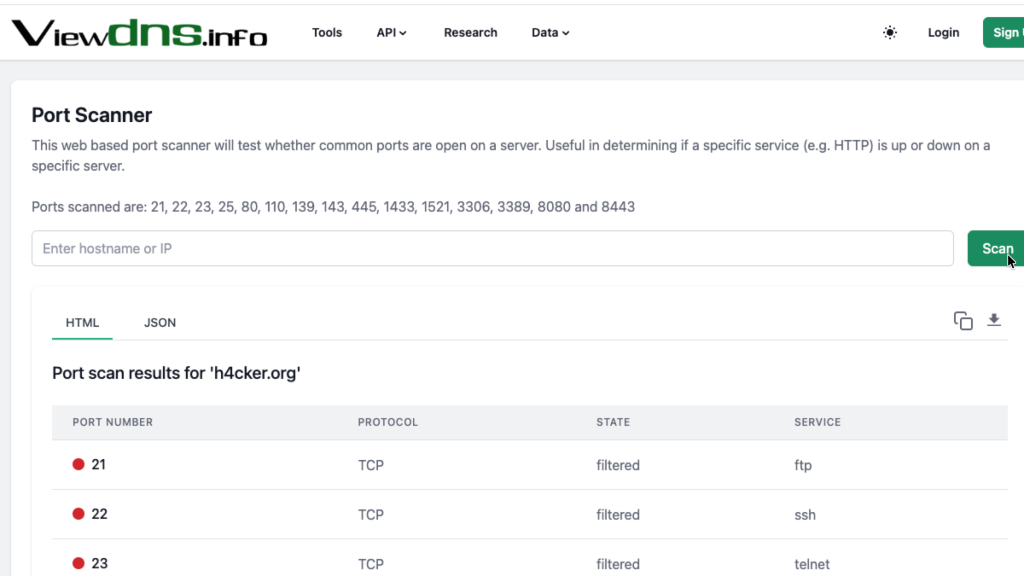Image resolution: width=1024 pixels, height=576 pixels.
Task: Copy results with the copy icon
Action: (963, 321)
